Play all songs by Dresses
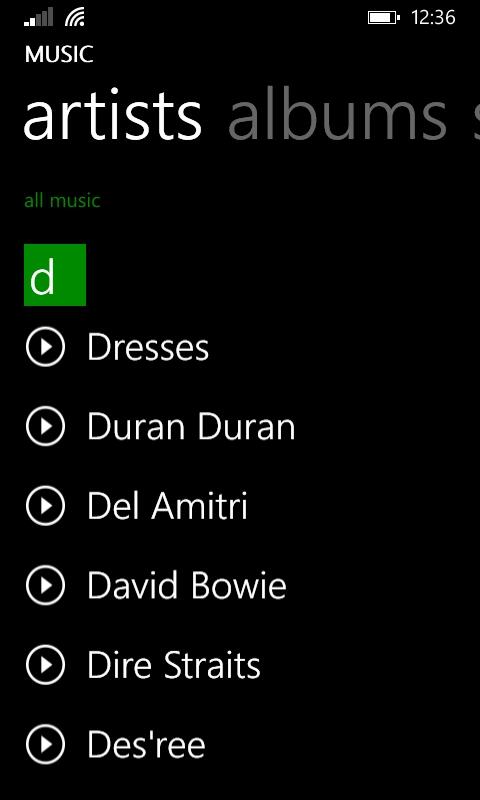The height and width of the screenshot is (800, 480). (45, 346)
